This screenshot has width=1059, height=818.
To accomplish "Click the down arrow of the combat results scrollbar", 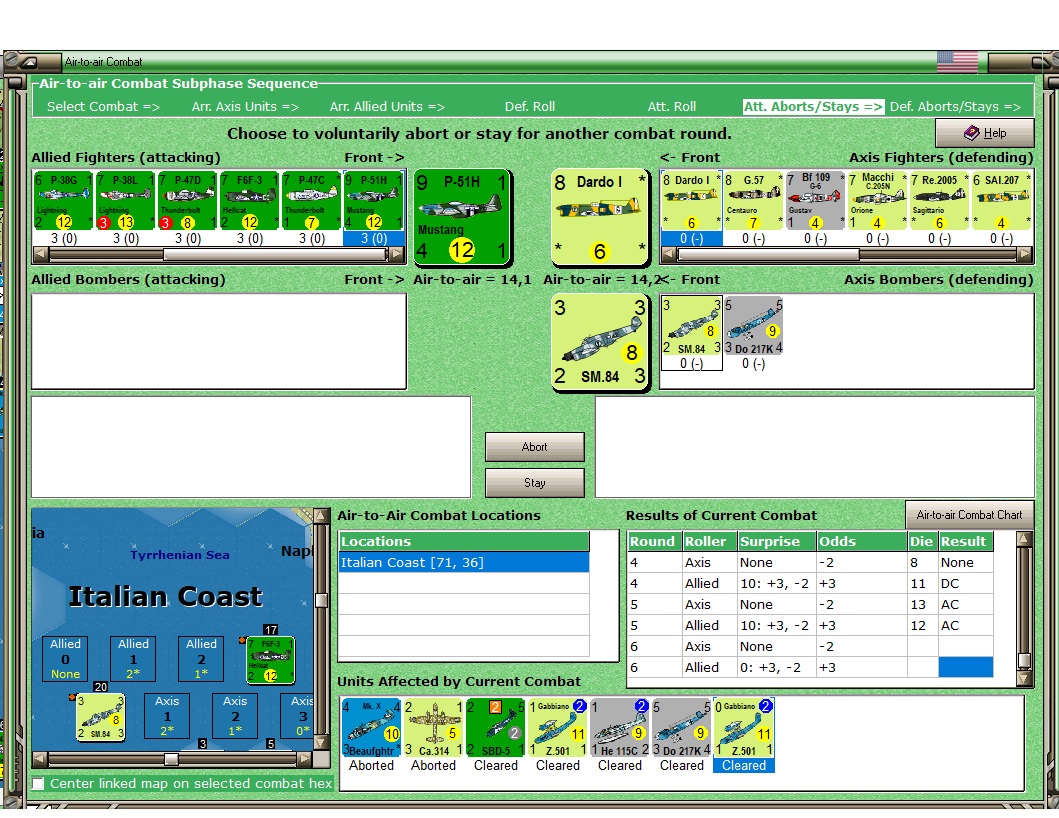I will pyautogui.click(x=1024, y=678).
